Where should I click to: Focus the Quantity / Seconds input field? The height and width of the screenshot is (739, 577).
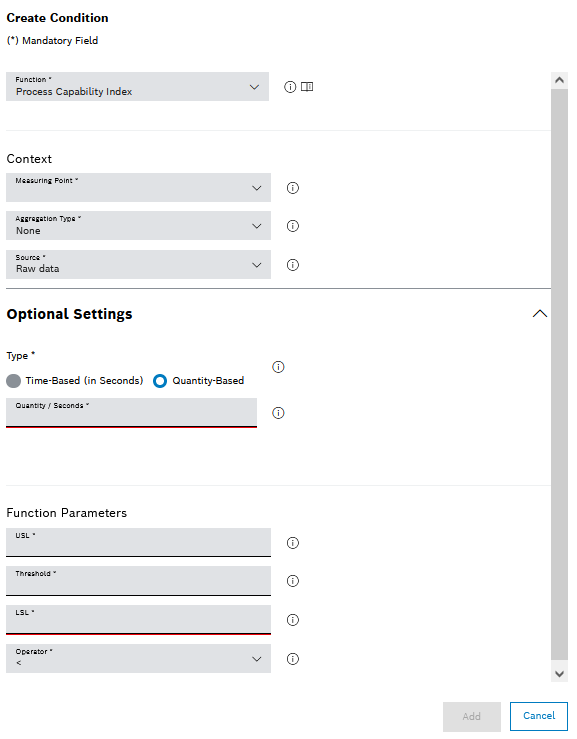[132, 413]
